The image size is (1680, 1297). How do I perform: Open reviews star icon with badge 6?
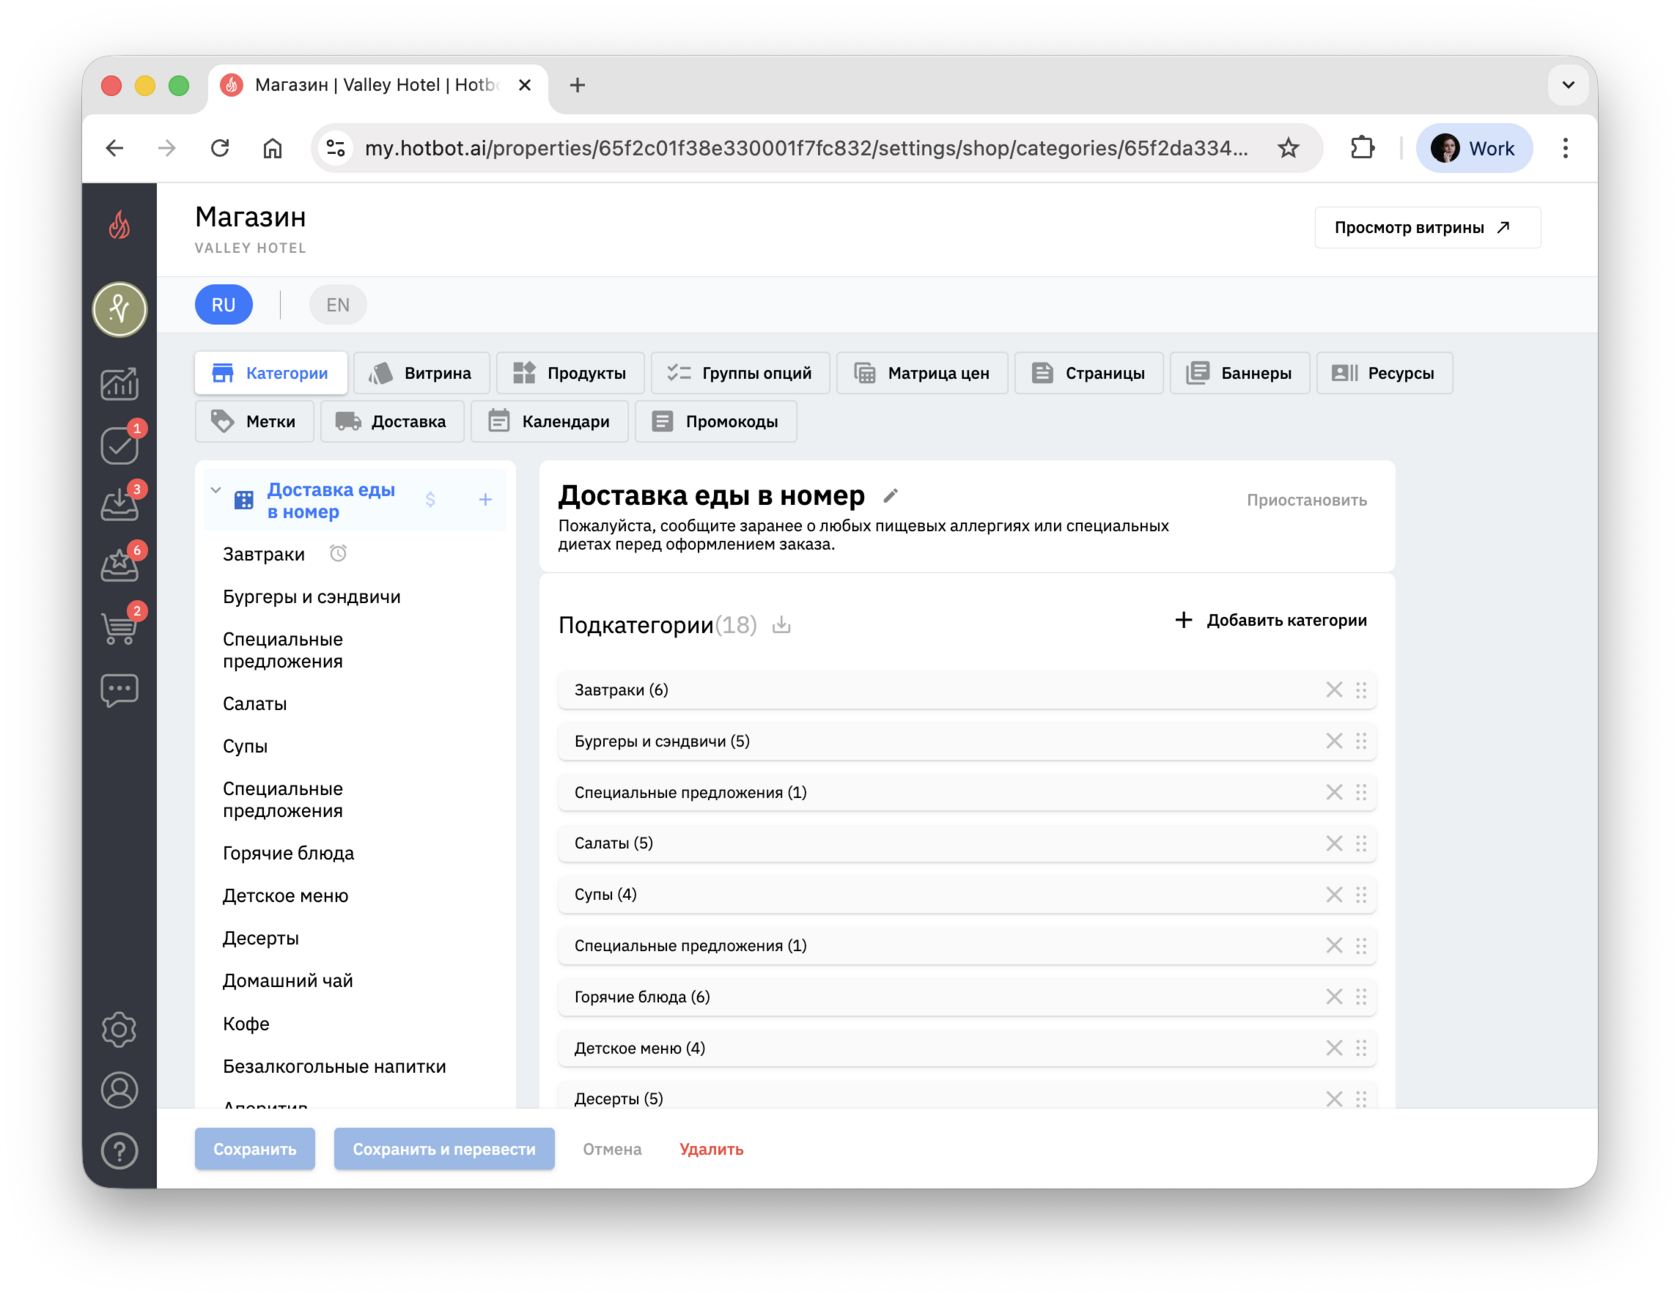click(x=121, y=564)
